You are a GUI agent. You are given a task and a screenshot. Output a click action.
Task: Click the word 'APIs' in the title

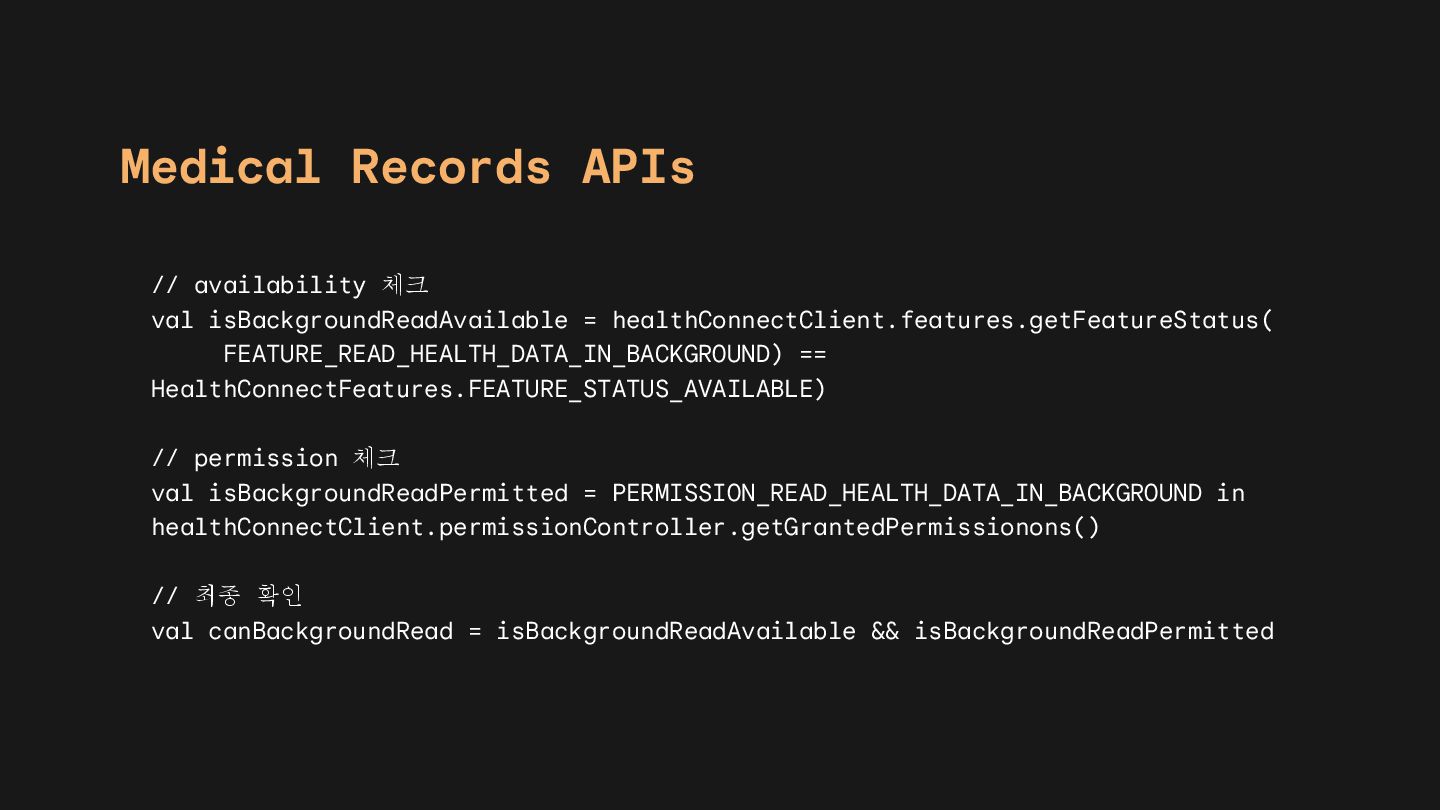[638, 166]
